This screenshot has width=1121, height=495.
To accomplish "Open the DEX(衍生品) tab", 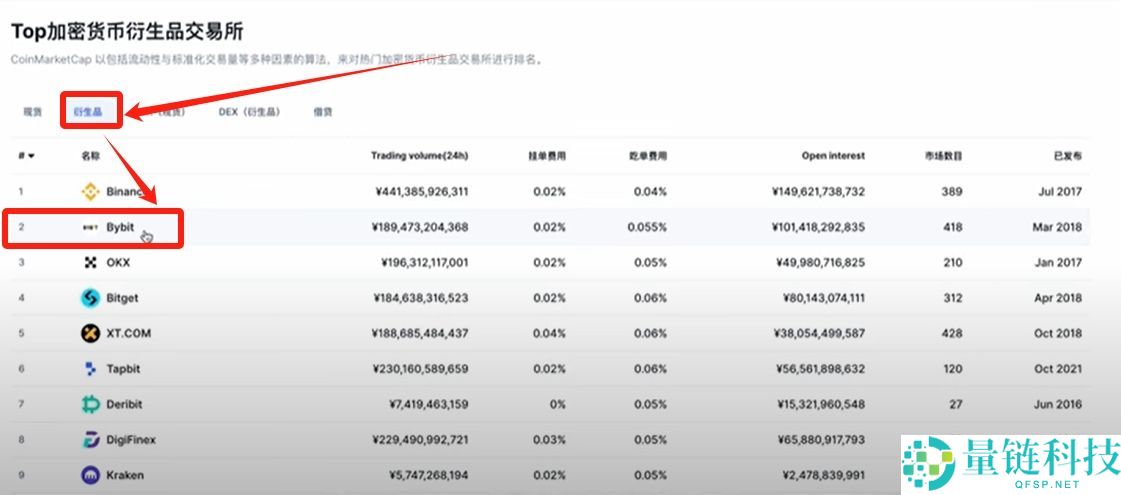I will [250, 112].
